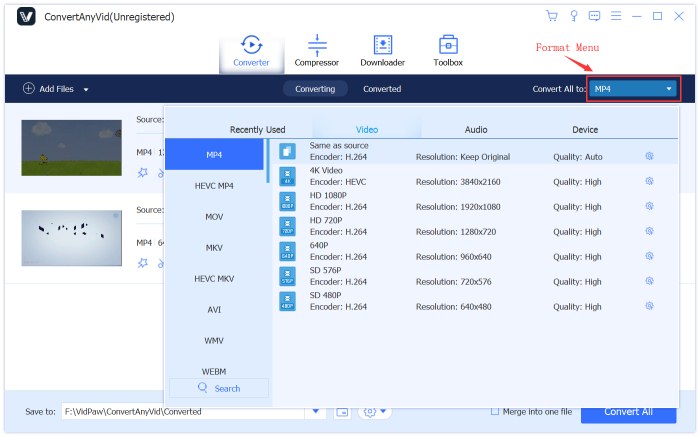This screenshot has width=700, height=437.
Task: Select the birds video thumbnail
Action: point(71,238)
